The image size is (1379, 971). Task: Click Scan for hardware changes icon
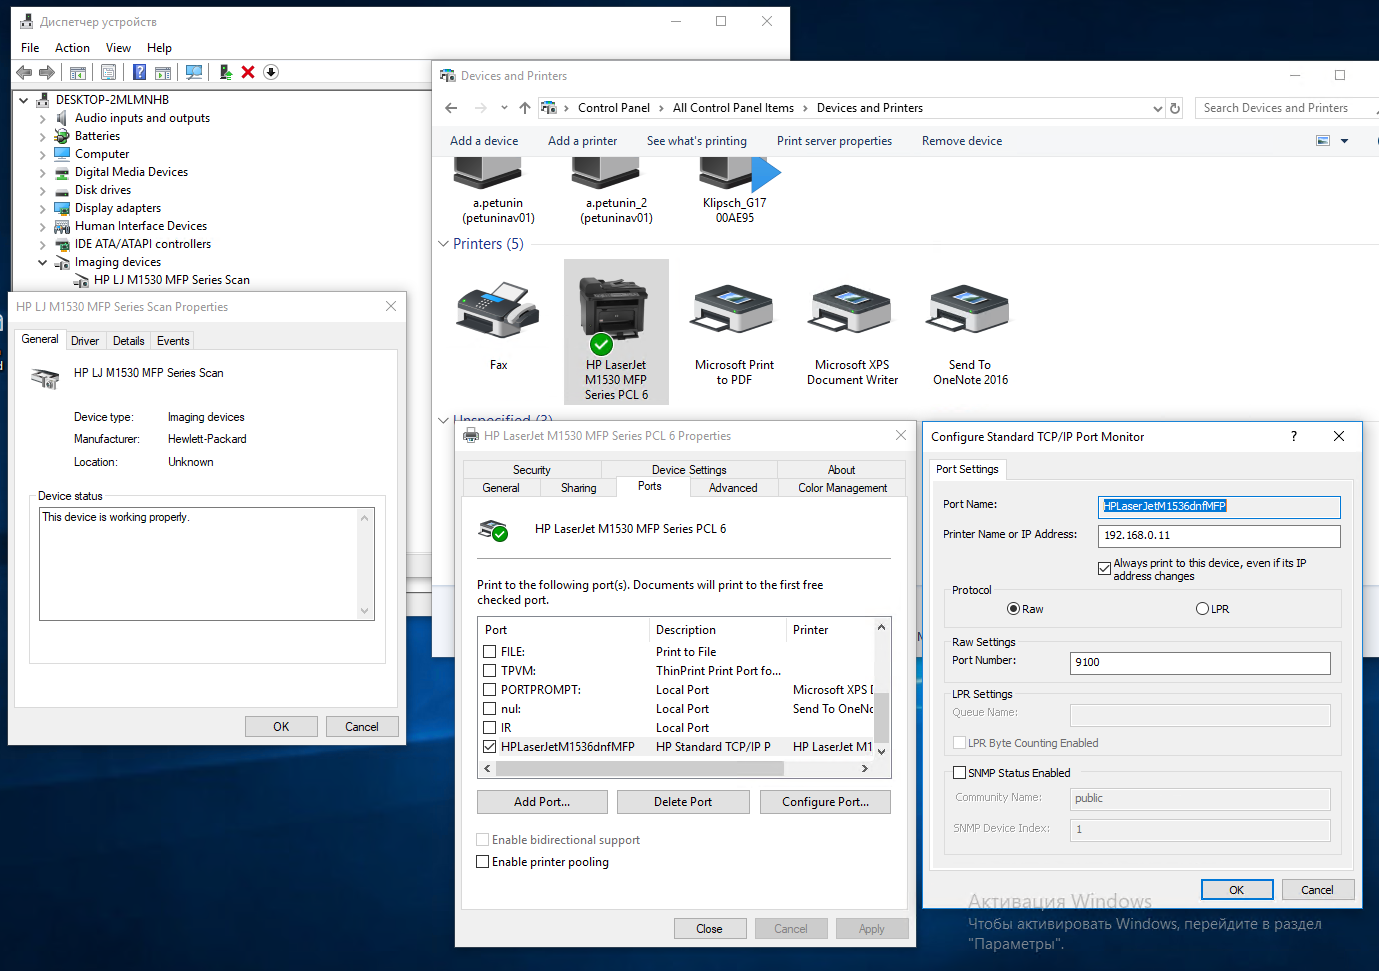click(194, 72)
